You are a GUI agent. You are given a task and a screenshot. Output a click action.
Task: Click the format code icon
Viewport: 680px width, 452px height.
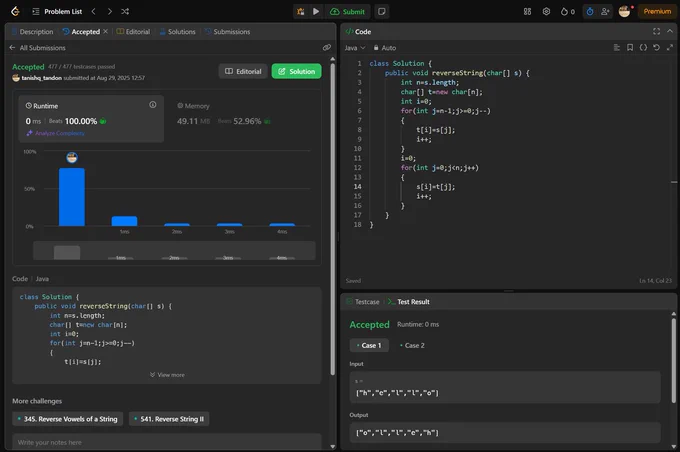point(617,48)
